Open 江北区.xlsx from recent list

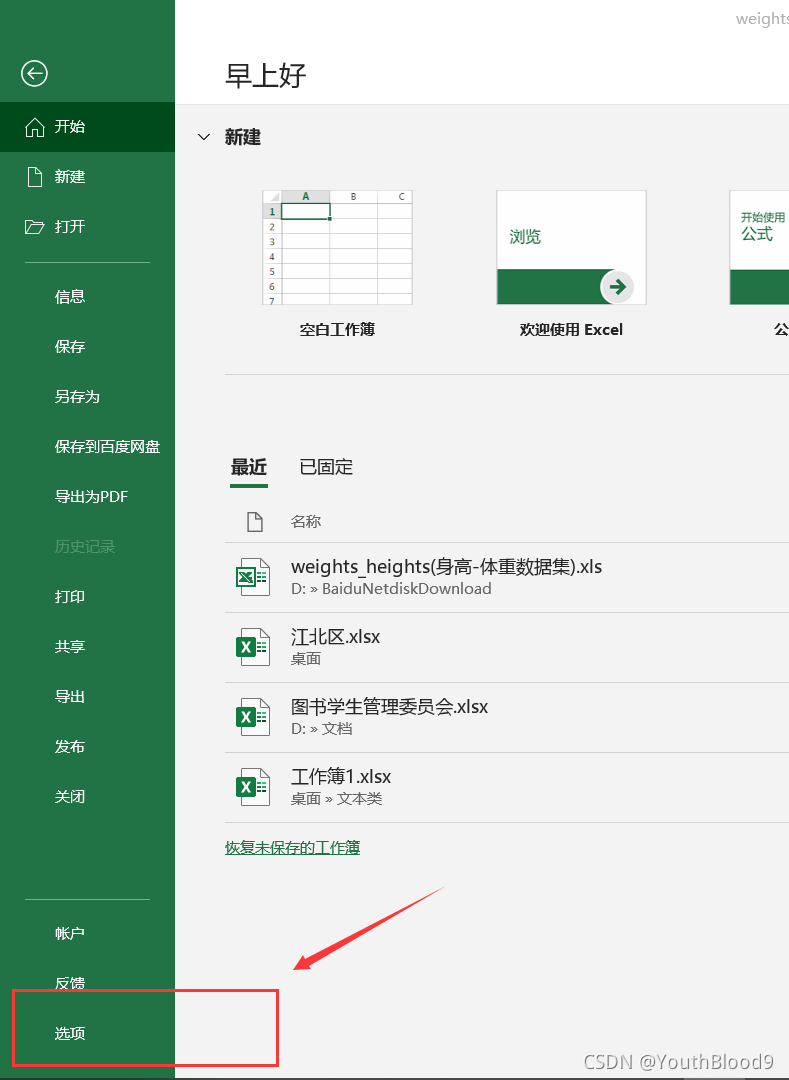[335, 636]
